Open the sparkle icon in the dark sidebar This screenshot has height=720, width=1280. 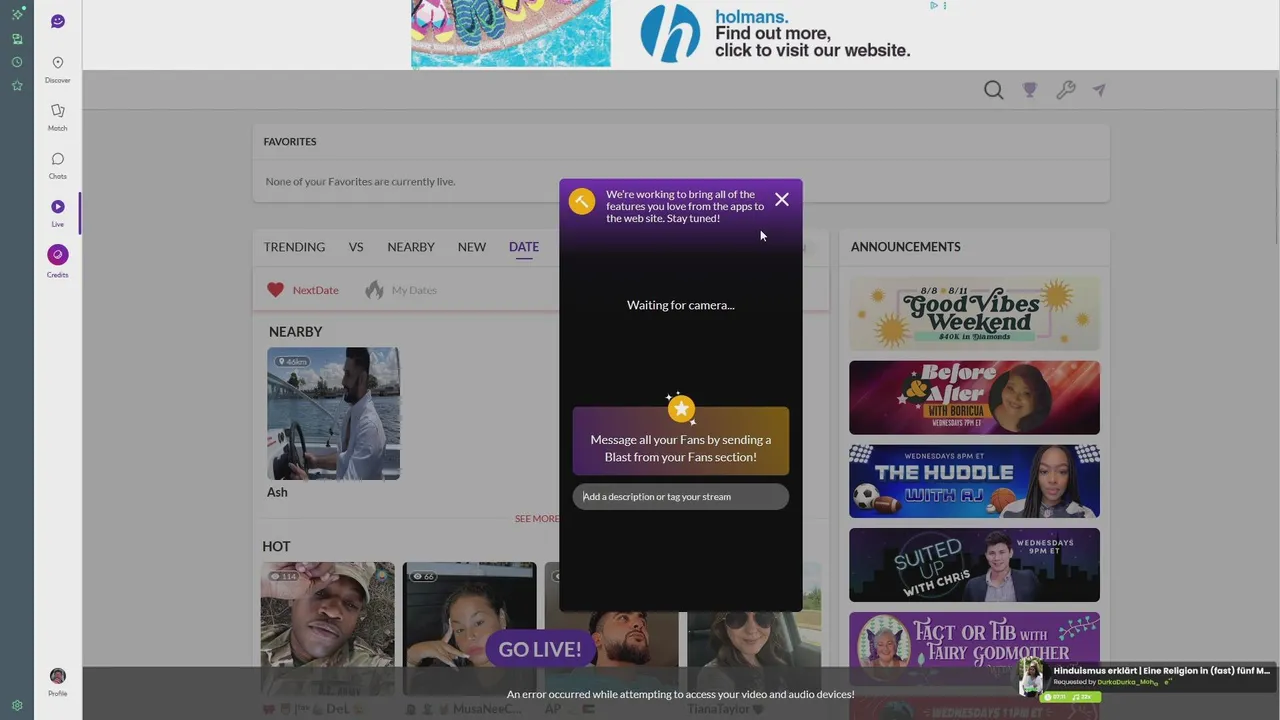(17, 14)
